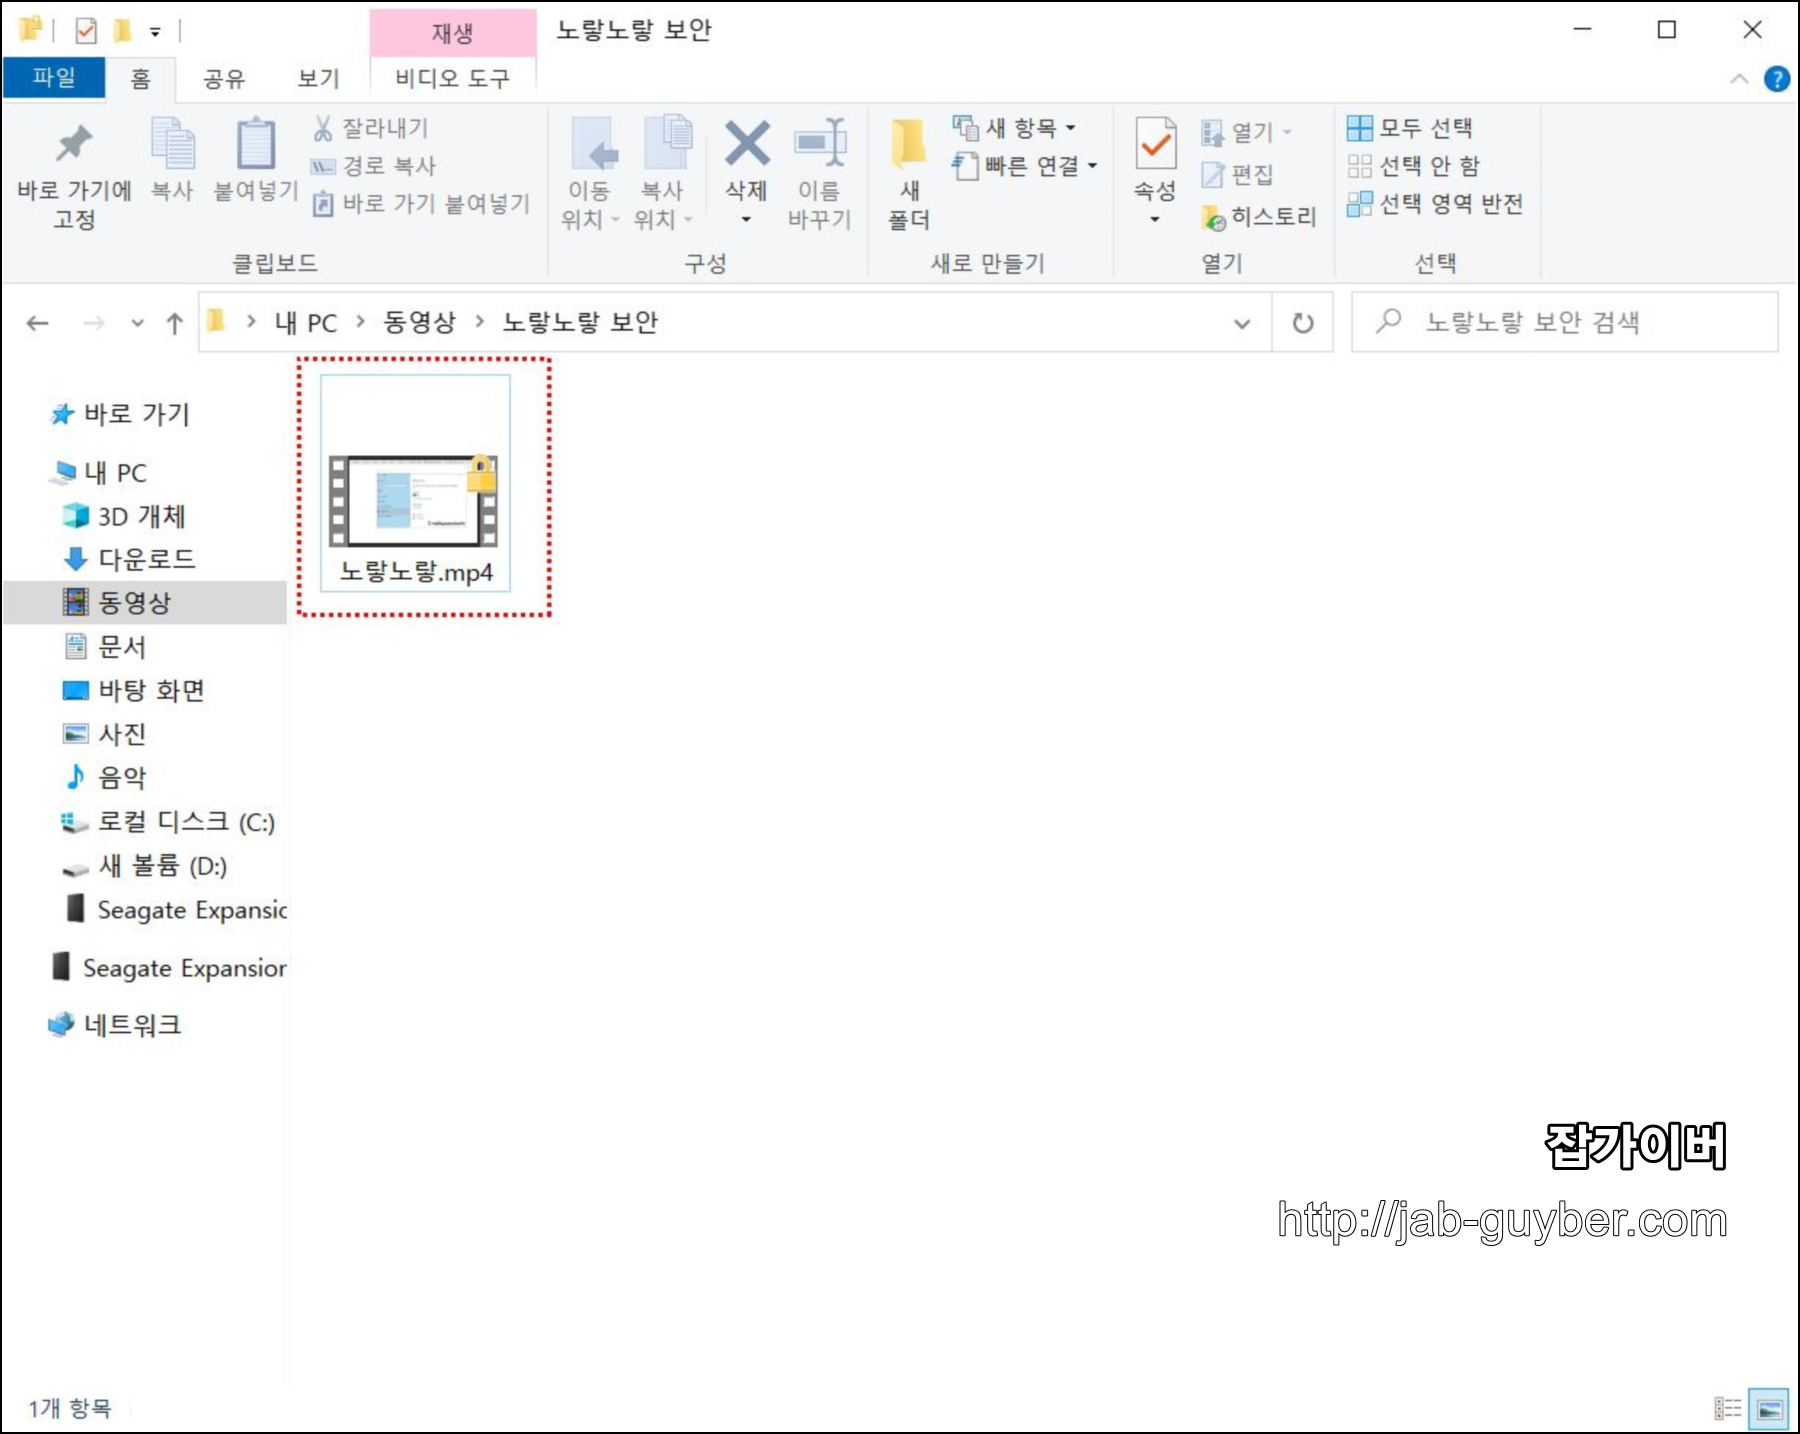Click the folder icon at address bar start
This screenshot has height=1434, width=1800.
point(216,321)
